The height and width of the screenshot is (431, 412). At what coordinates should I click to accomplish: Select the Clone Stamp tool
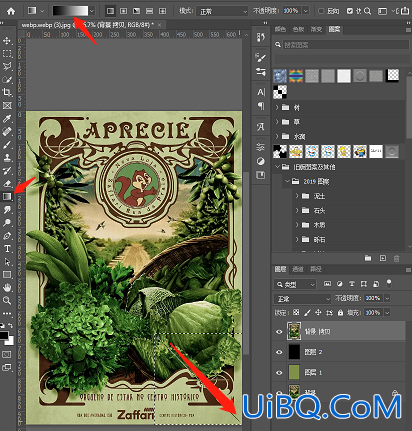[7, 157]
